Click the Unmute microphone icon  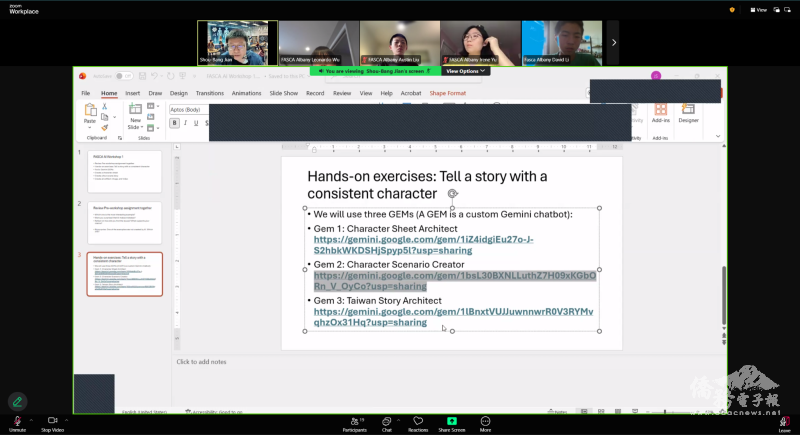(16, 420)
